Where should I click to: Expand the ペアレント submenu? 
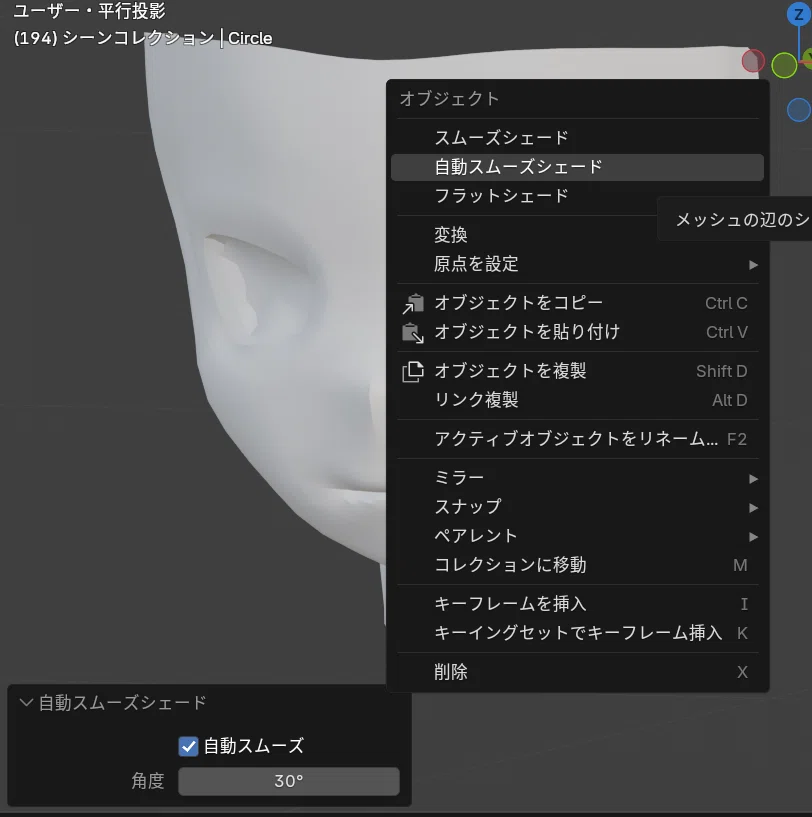click(577, 536)
